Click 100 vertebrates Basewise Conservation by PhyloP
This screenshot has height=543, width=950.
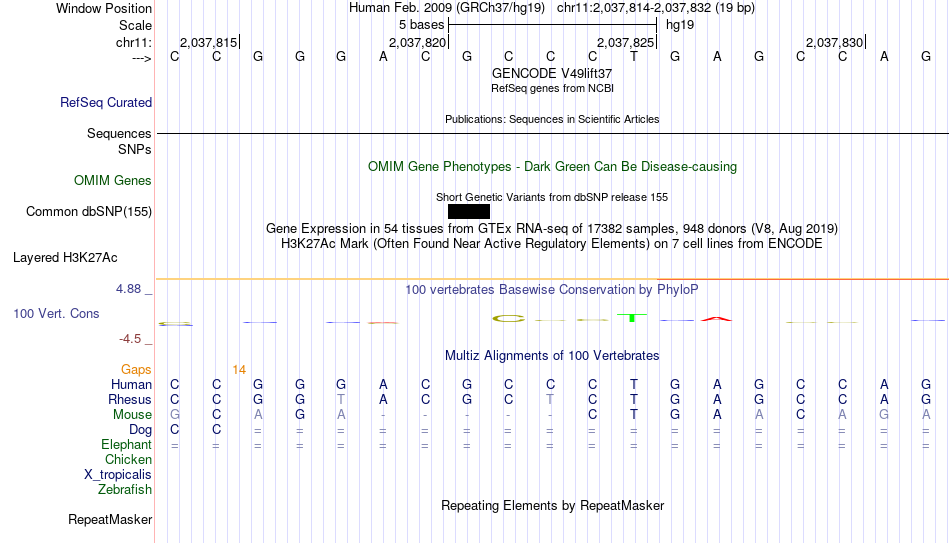[552, 290]
